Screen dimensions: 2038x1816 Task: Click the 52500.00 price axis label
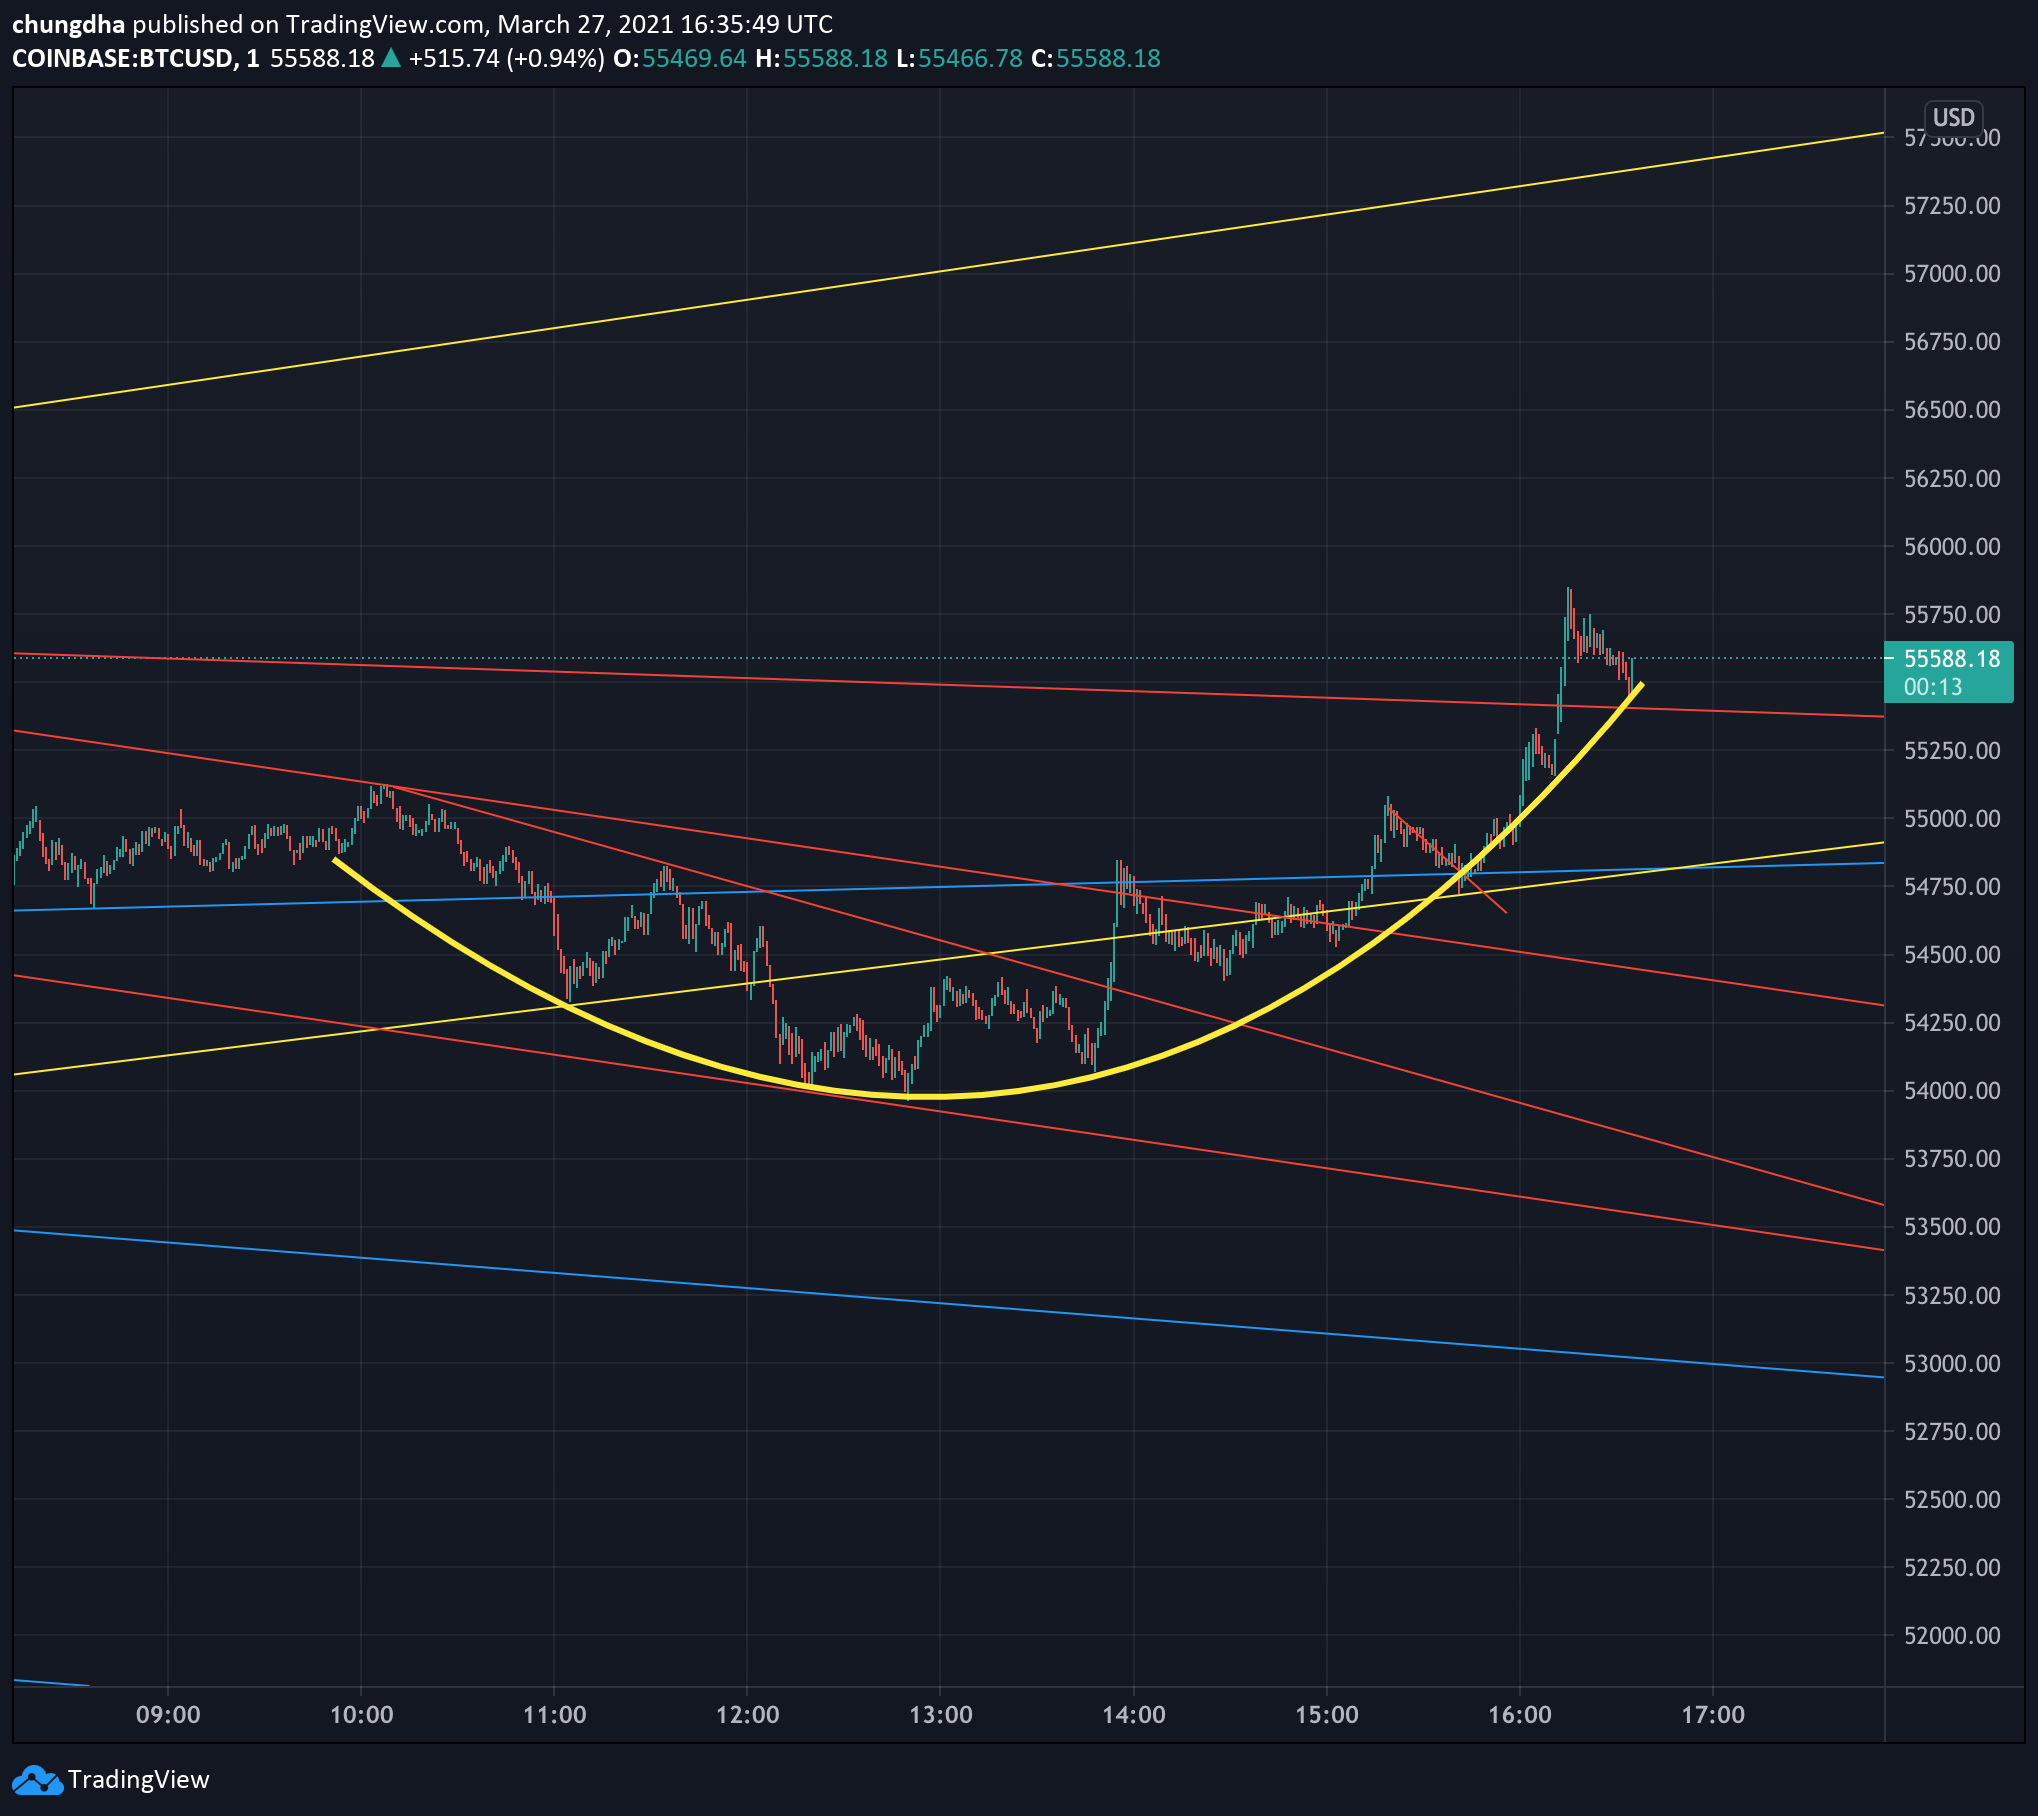point(1951,1500)
